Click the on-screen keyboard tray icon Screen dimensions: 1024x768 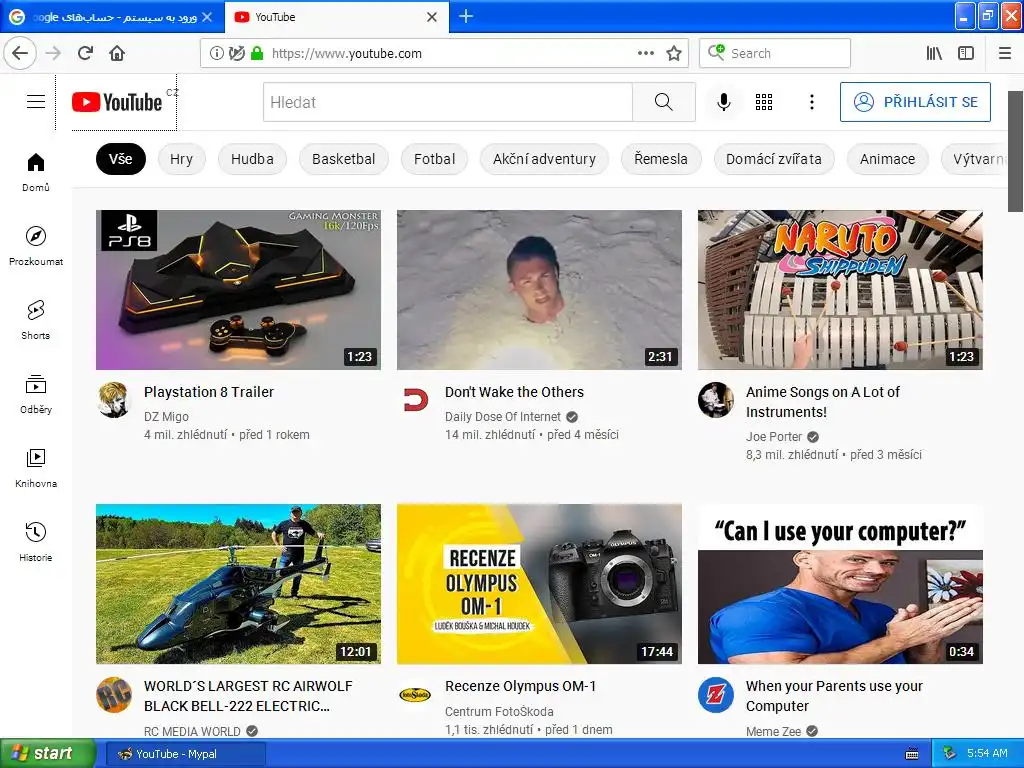(x=912, y=754)
